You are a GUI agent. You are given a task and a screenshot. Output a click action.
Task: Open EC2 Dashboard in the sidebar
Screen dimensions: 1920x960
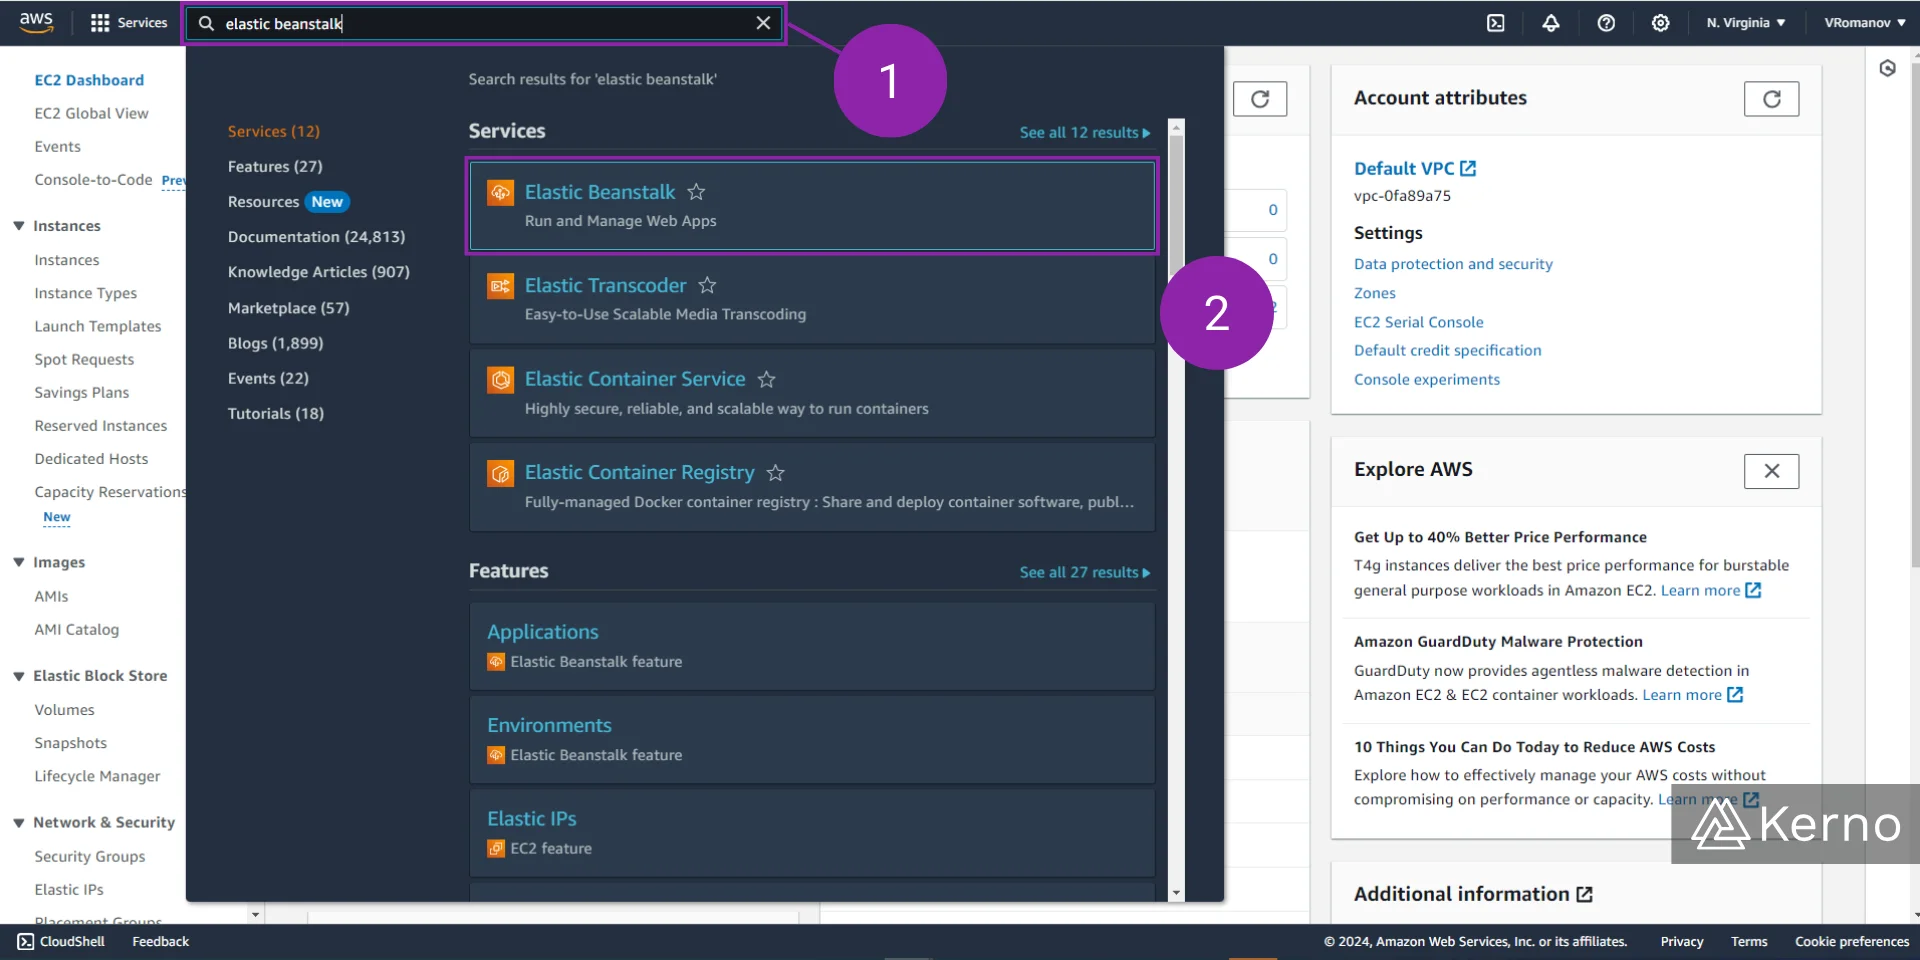(89, 80)
